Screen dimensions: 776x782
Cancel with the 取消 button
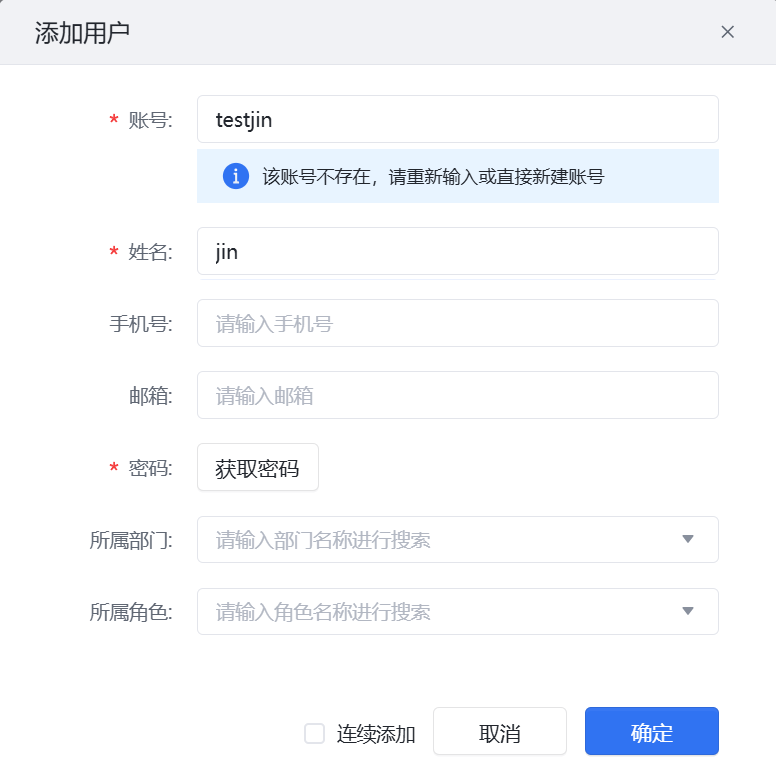[x=500, y=734]
